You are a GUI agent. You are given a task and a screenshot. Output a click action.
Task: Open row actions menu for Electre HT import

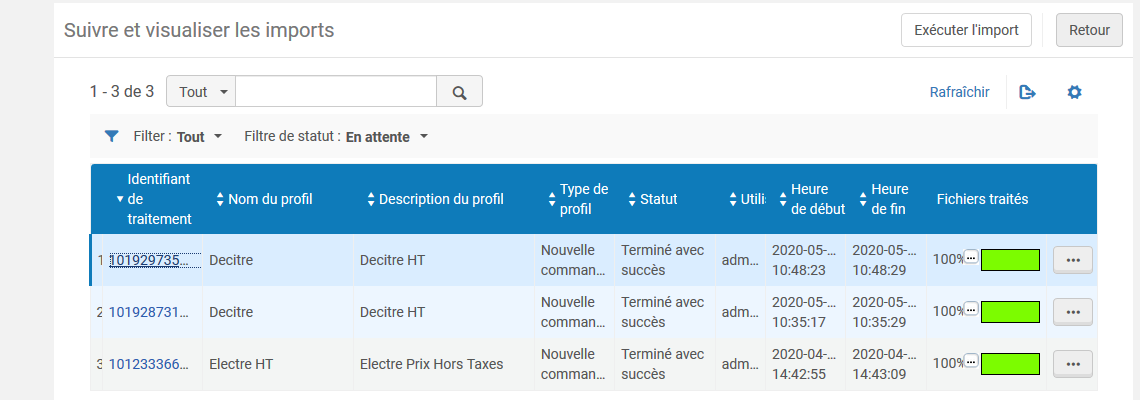coord(1073,364)
